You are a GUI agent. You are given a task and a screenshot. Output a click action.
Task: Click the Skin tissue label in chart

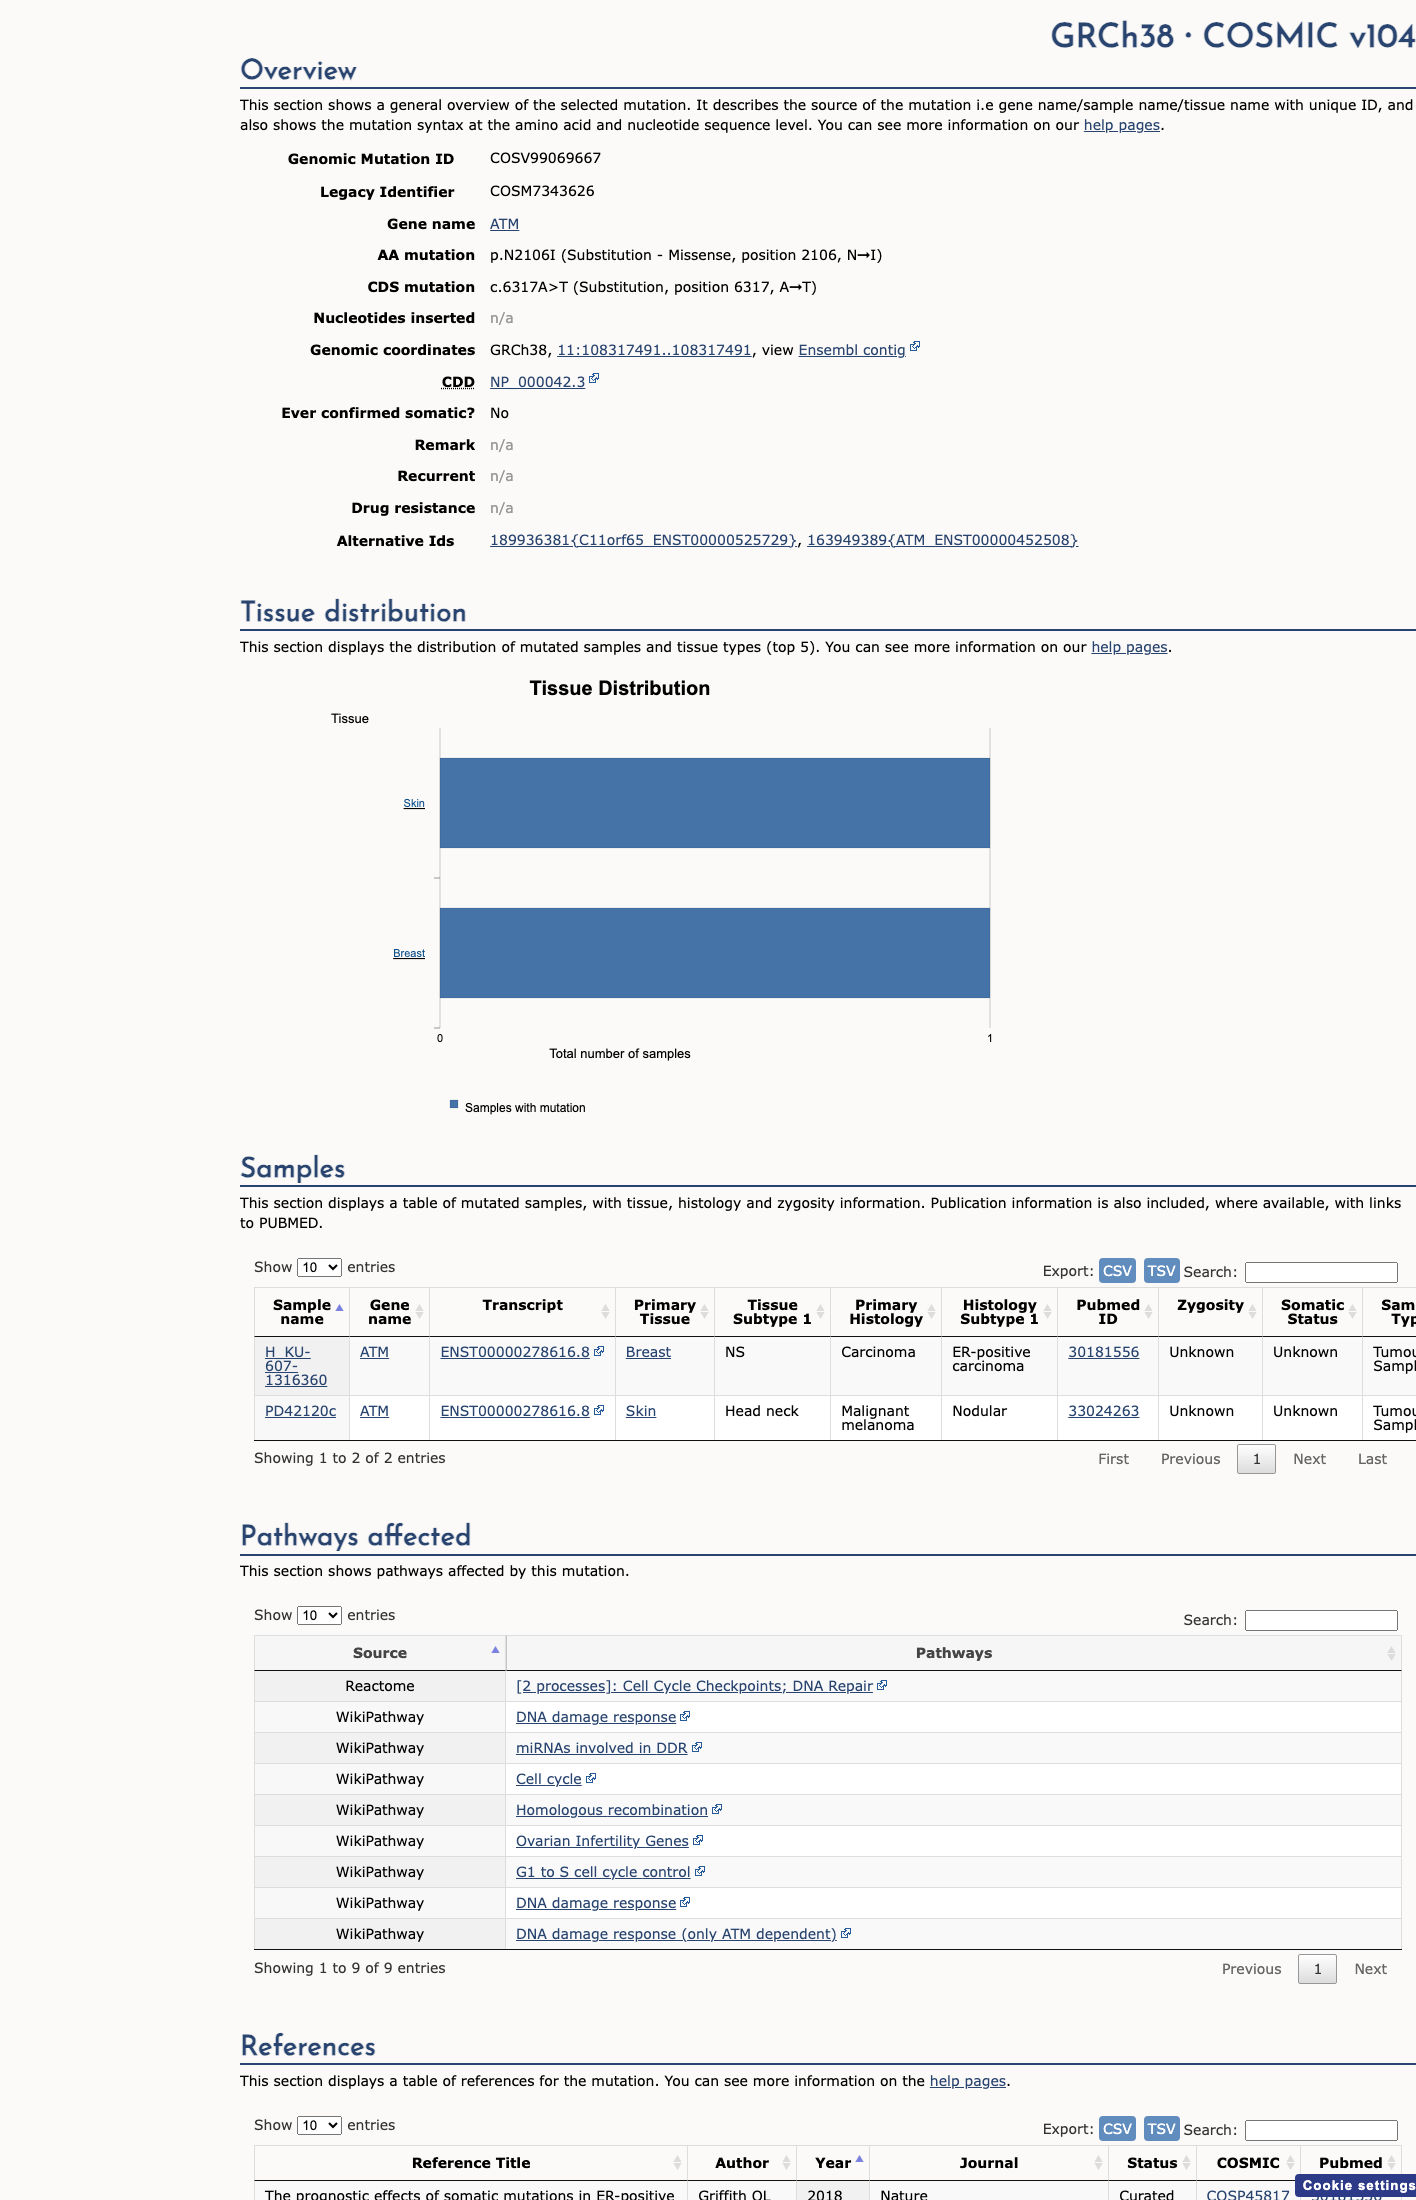(x=414, y=803)
